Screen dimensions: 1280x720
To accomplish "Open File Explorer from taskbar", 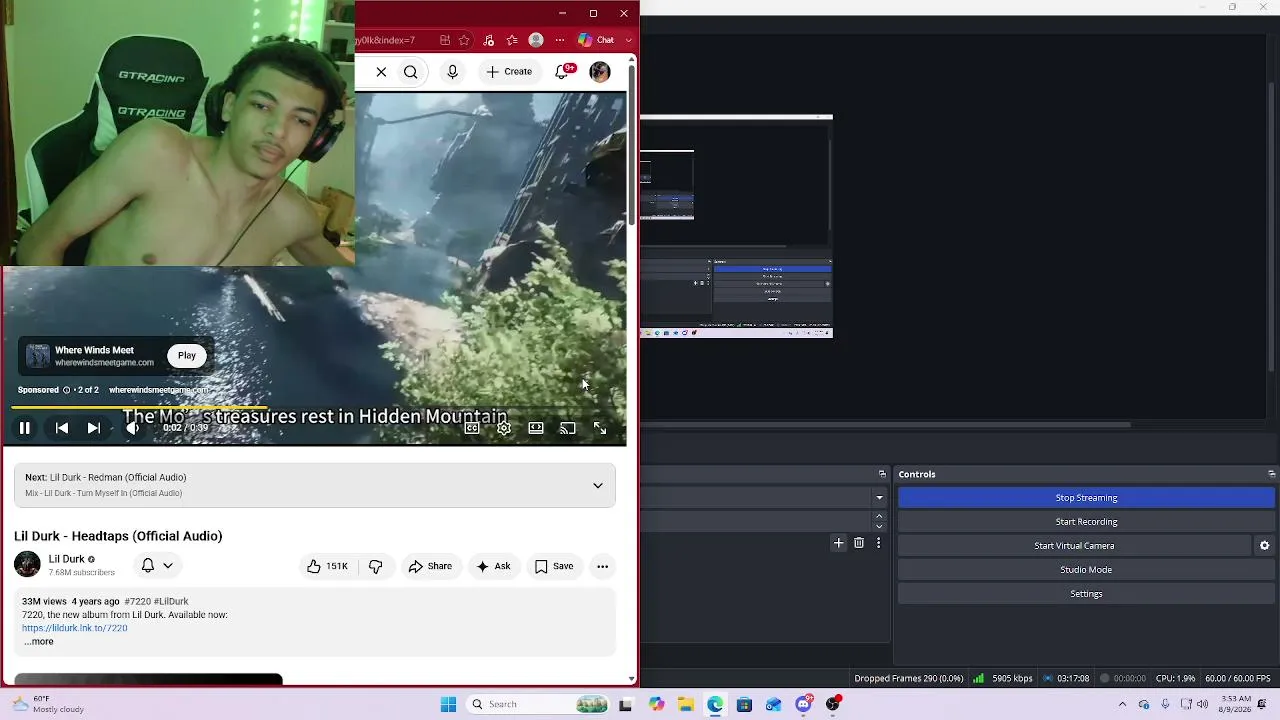I will 686,704.
